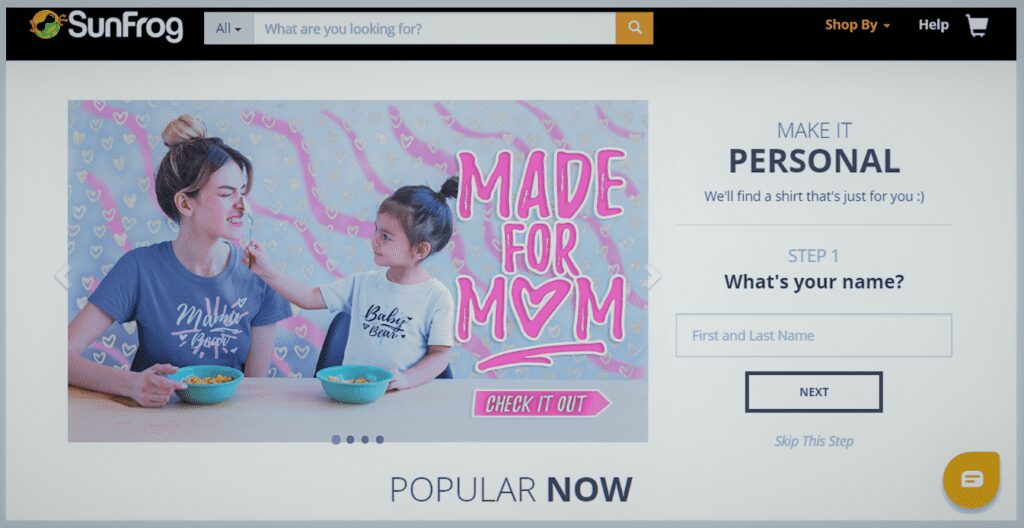Click the Made for Mom banner image
This screenshot has height=528, width=1024.
(358, 271)
